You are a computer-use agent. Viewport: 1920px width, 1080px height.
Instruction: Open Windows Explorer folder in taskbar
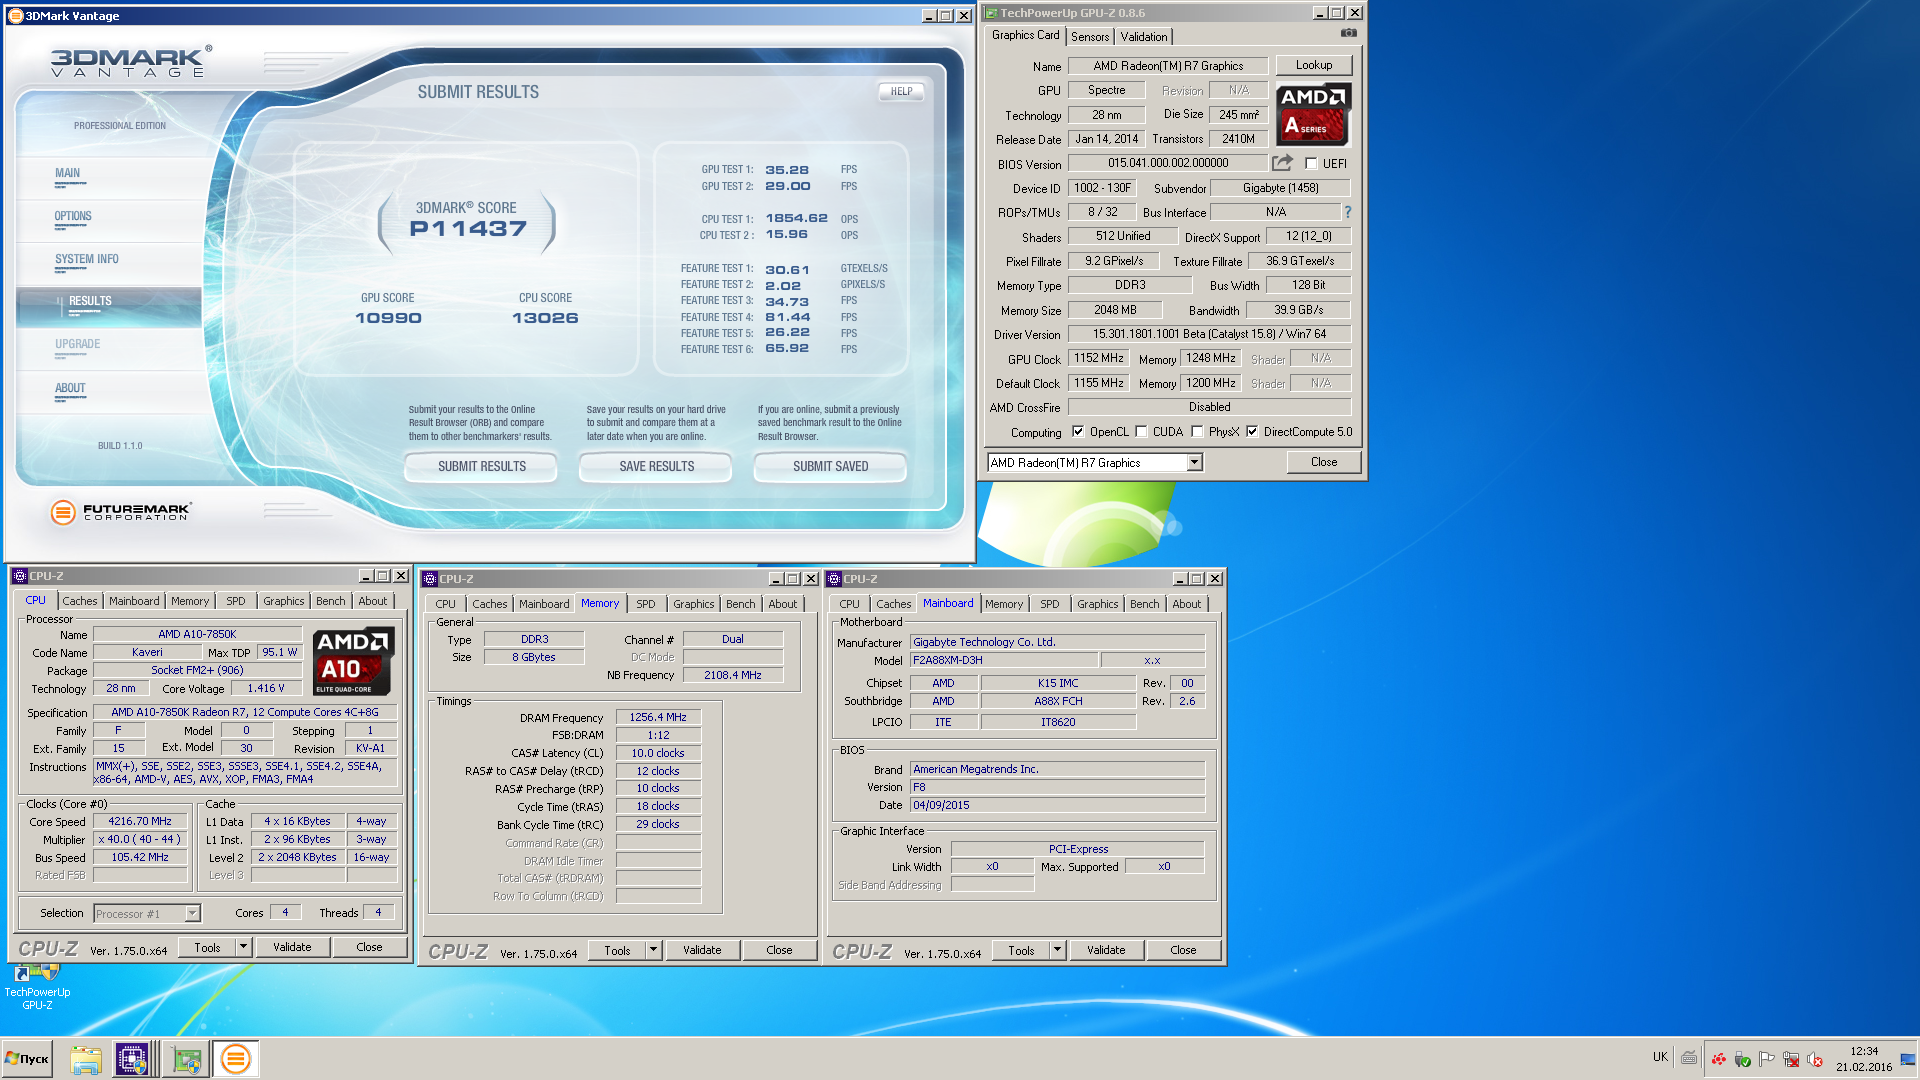(86, 1059)
